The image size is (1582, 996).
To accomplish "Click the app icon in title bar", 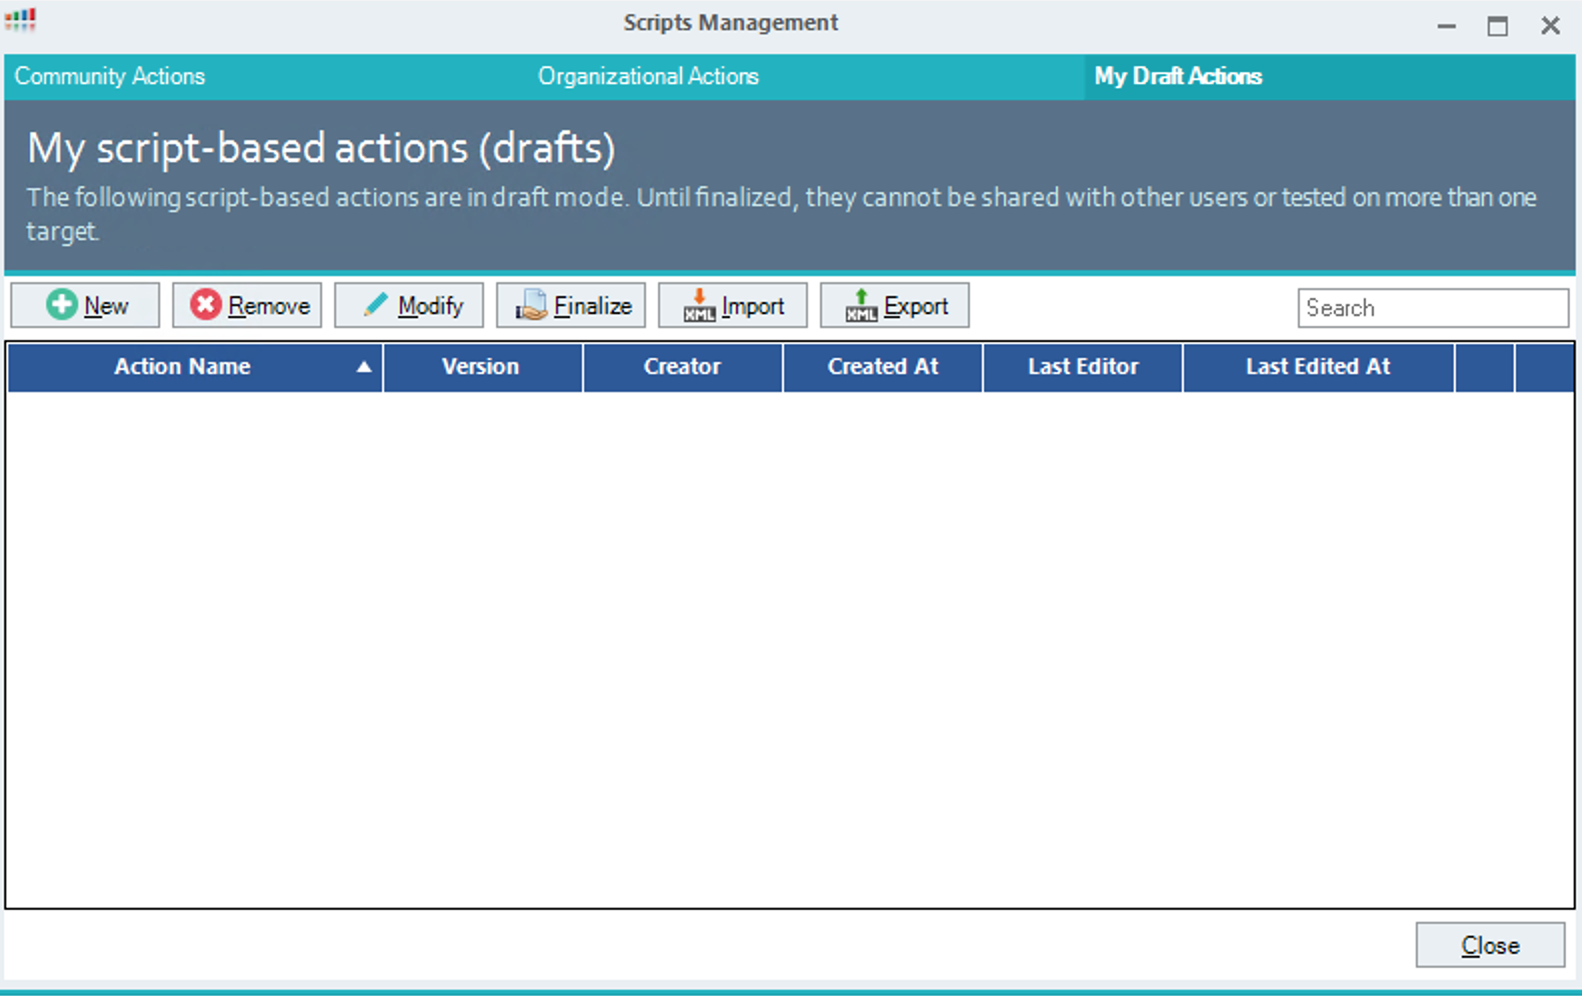I will (x=20, y=20).
